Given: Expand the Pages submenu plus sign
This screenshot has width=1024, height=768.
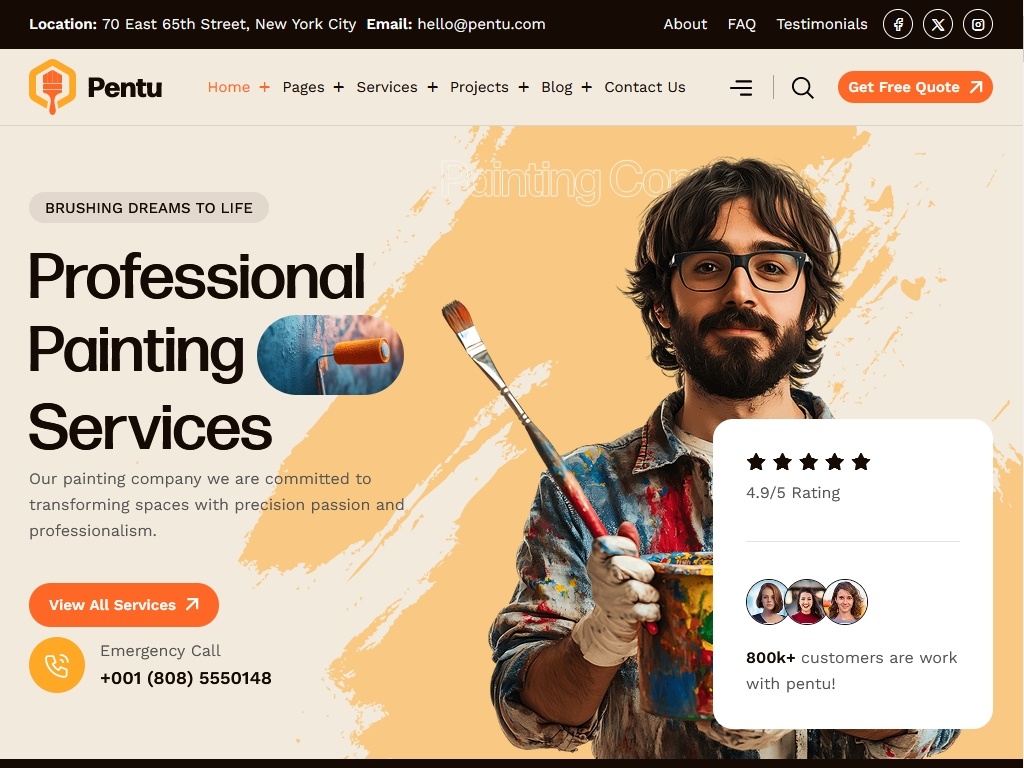Looking at the screenshot, I should point(338,87).
